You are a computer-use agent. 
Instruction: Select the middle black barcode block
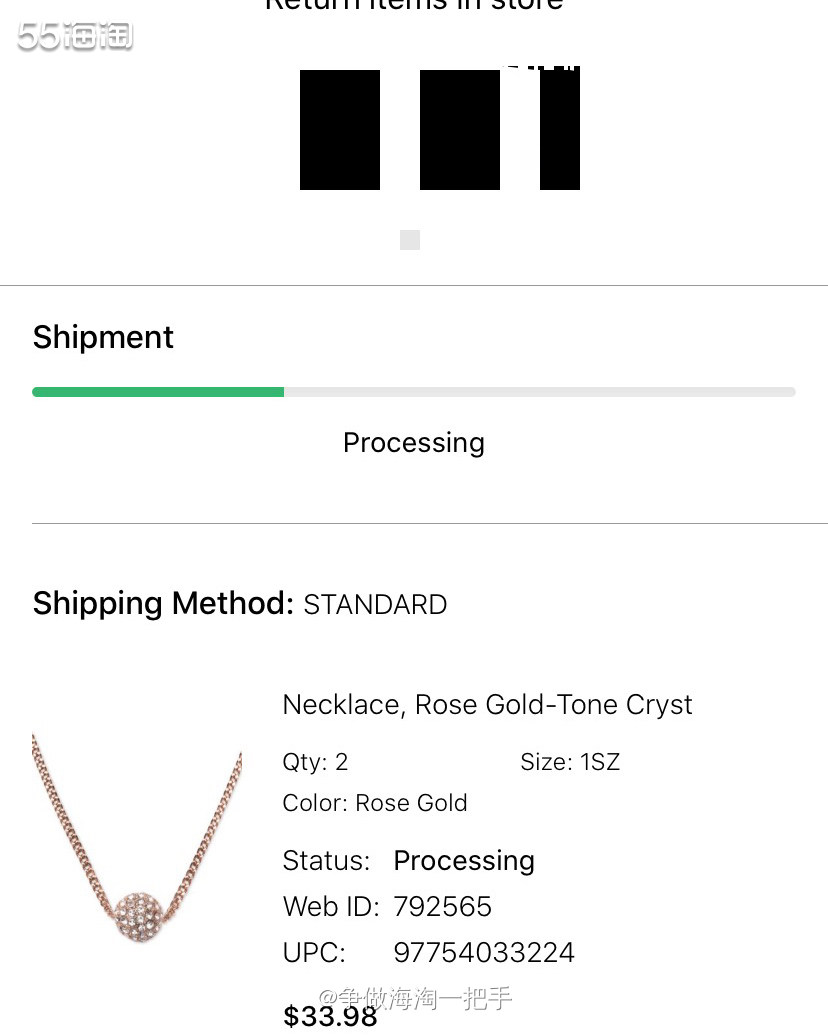click(x=460, y=130)
